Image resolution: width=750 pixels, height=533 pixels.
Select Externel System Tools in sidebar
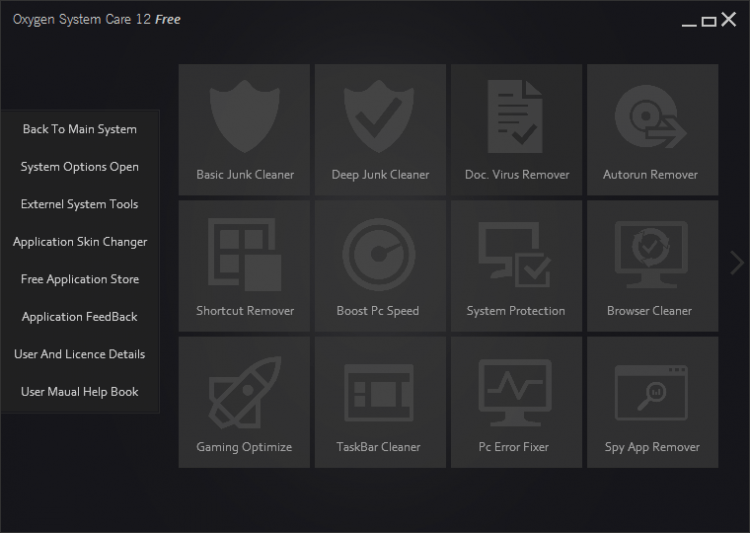[80, 204]
